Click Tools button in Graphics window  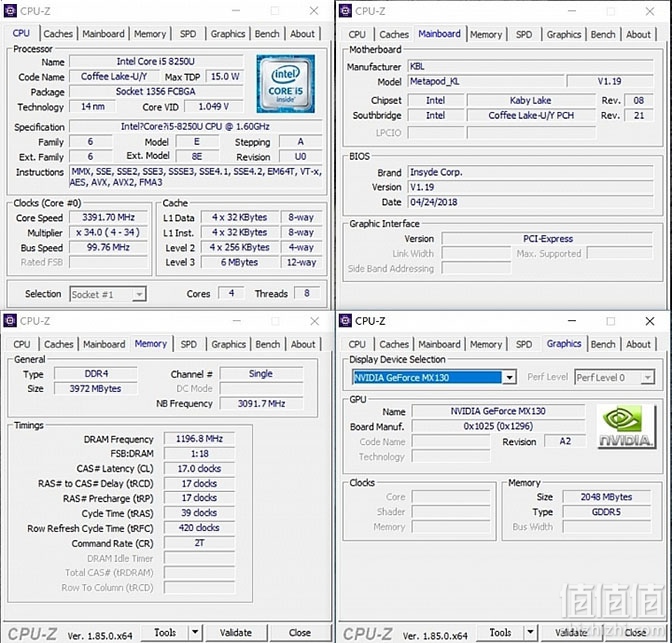point(501,632)
